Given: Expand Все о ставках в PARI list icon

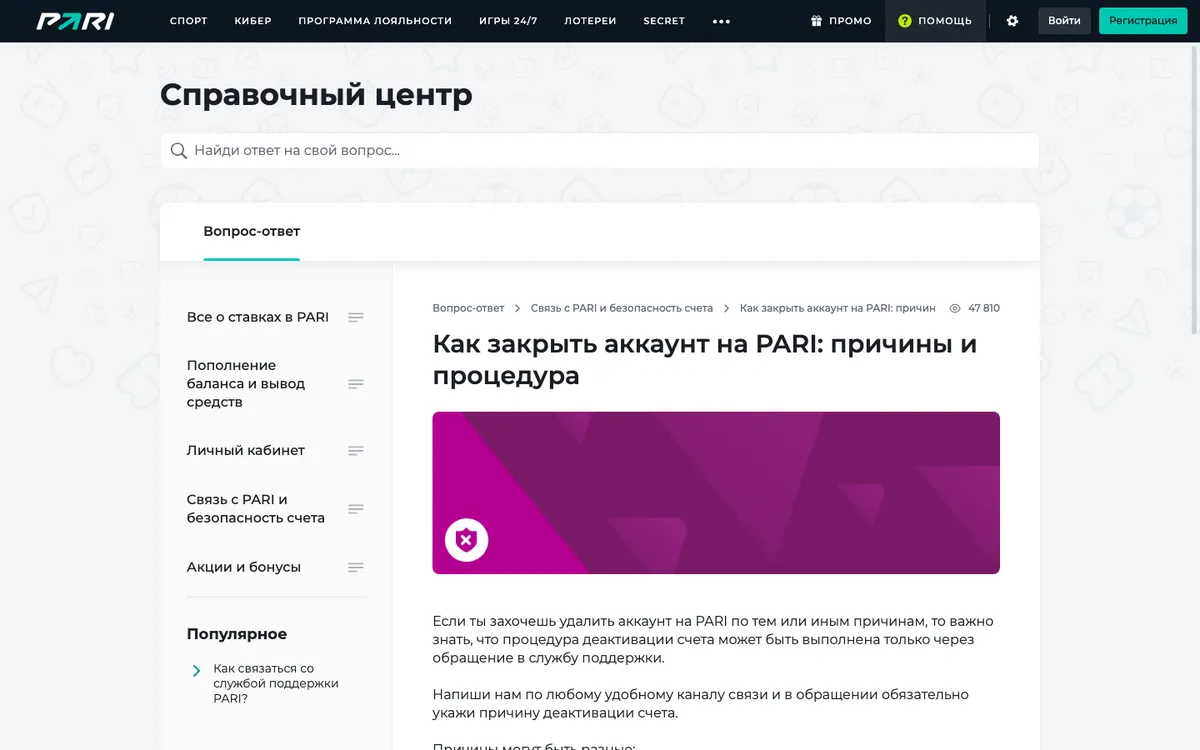Looking at the screenshot, I should (x=356, y=317).
